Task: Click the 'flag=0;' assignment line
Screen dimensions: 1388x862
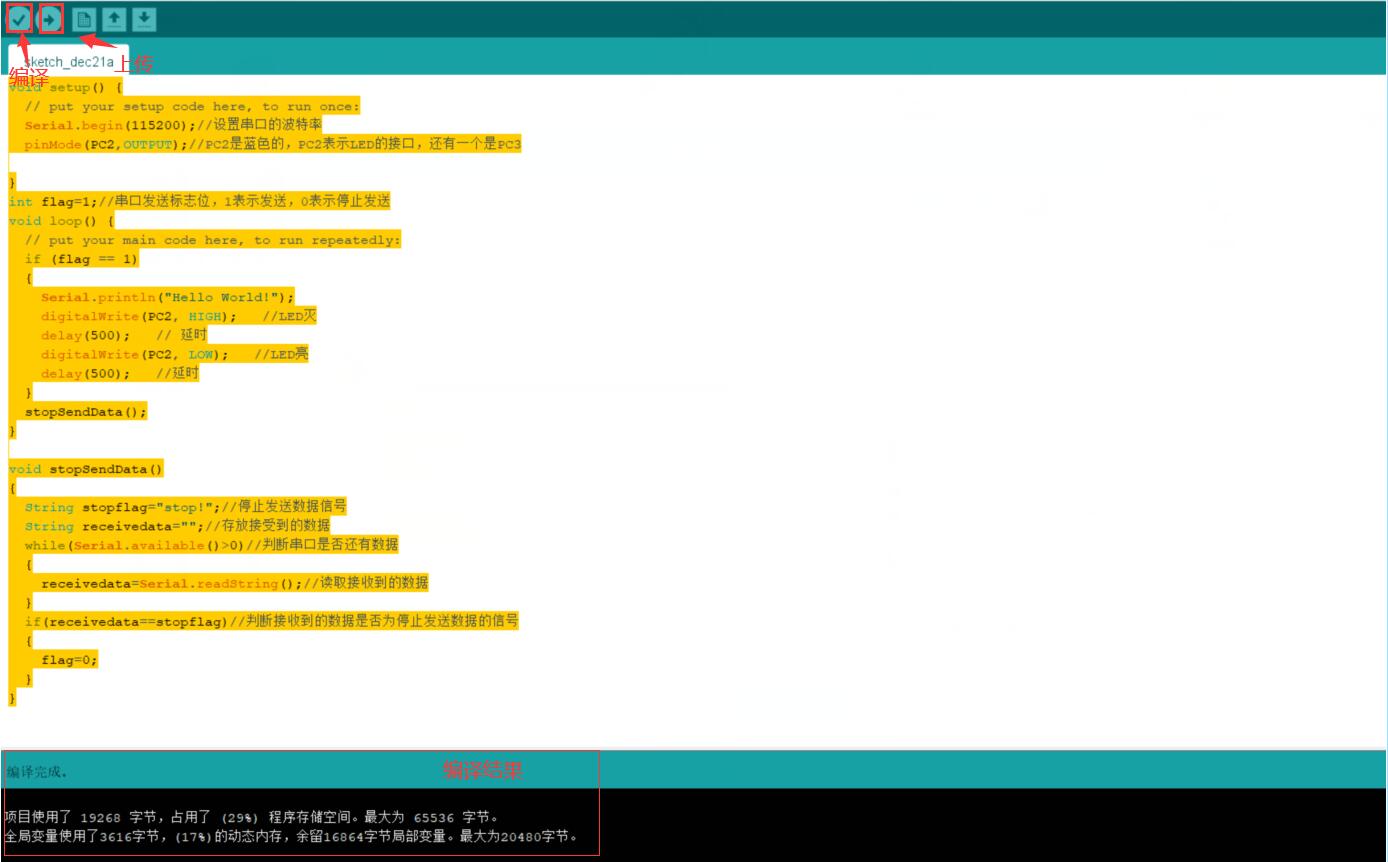Action: point(70,659)
